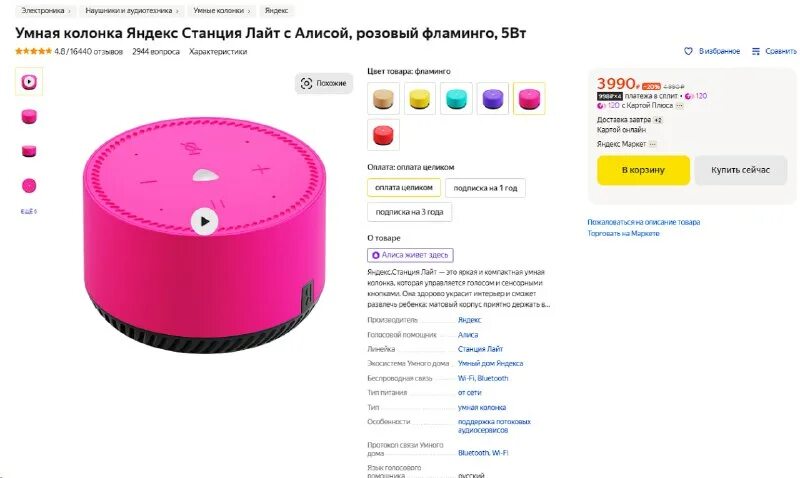Play the product video on main image
This screenshot has width=800, height=478.
point(205,221)
